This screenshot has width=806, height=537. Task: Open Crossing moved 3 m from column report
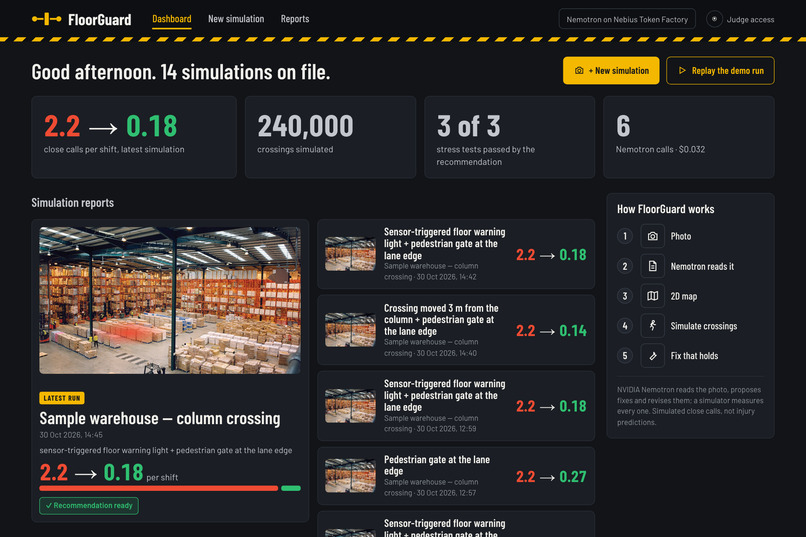click(456, 330)
